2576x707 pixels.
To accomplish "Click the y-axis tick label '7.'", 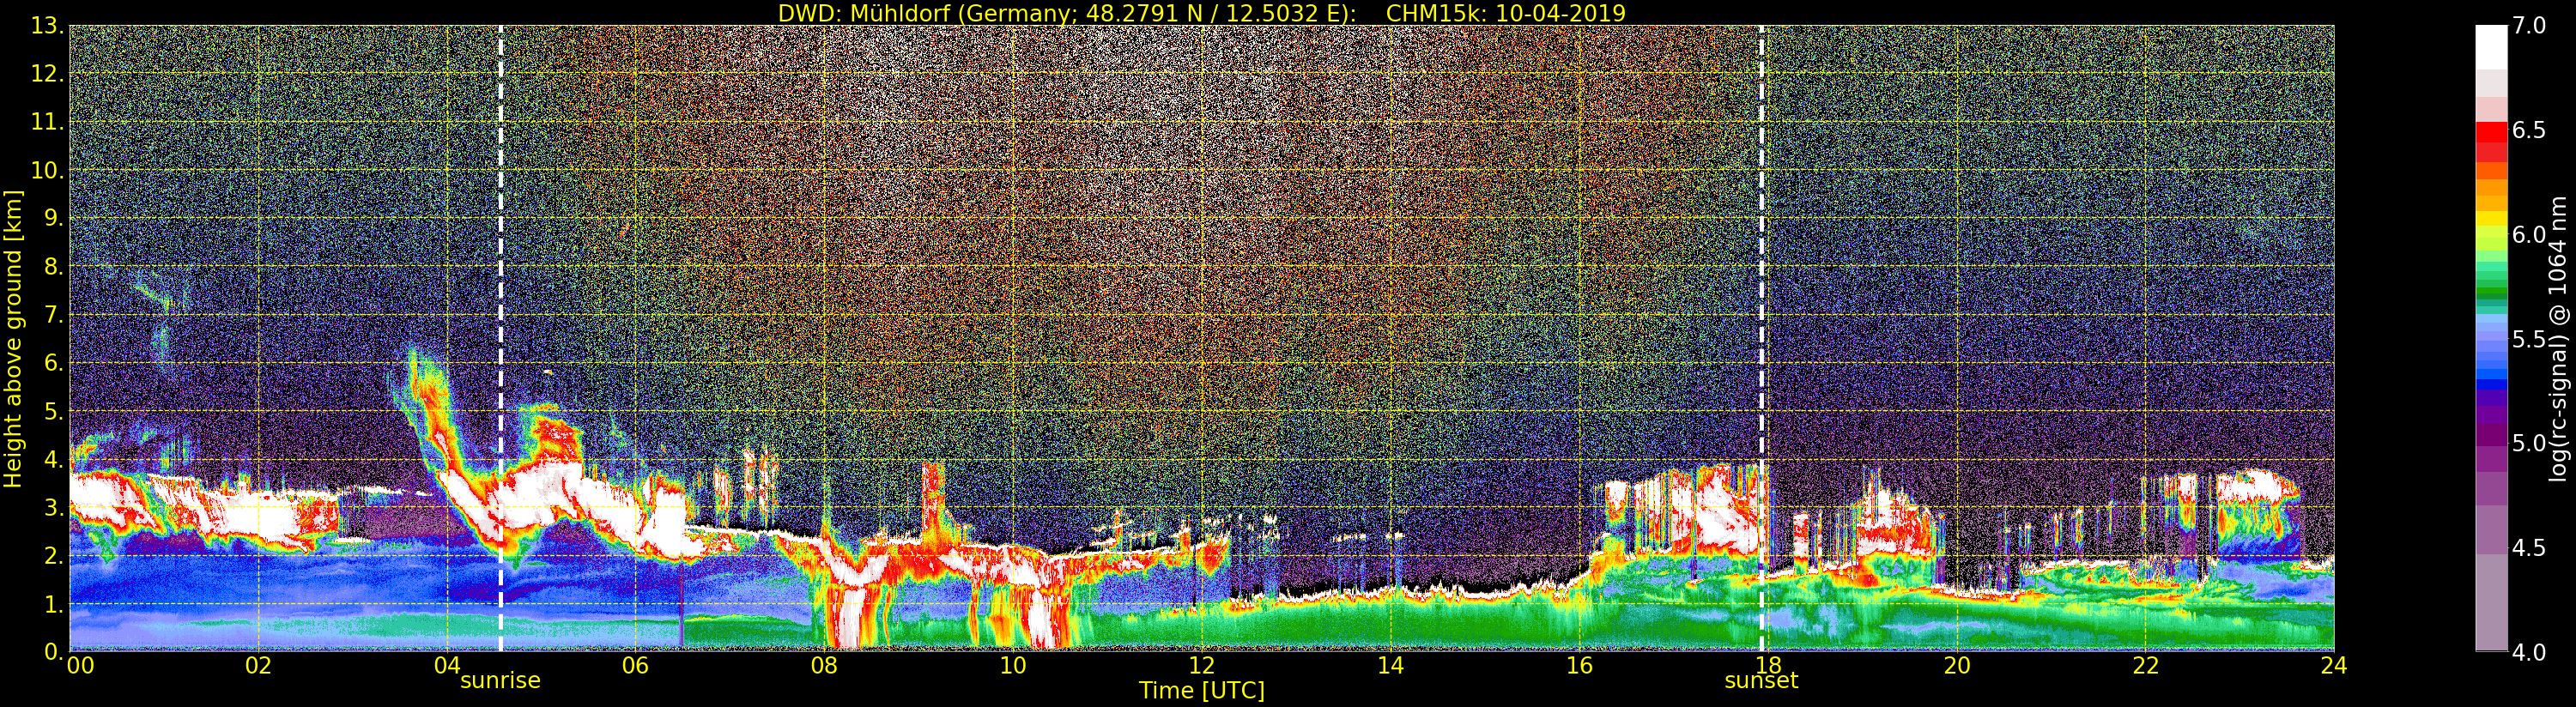I will [53, 315].
